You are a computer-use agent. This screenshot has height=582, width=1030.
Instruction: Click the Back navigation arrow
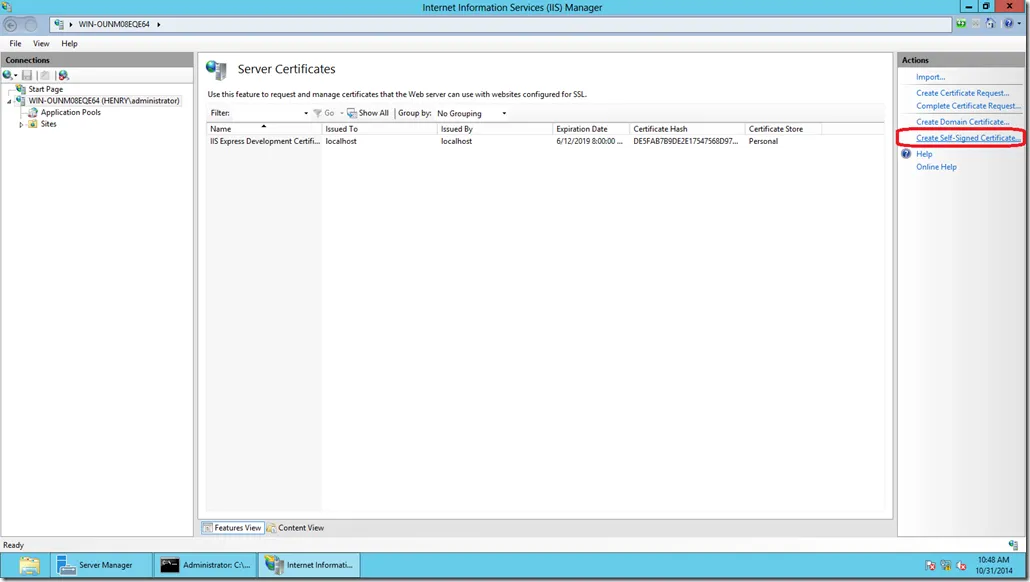pyautogui.click(x=11, y=25)
